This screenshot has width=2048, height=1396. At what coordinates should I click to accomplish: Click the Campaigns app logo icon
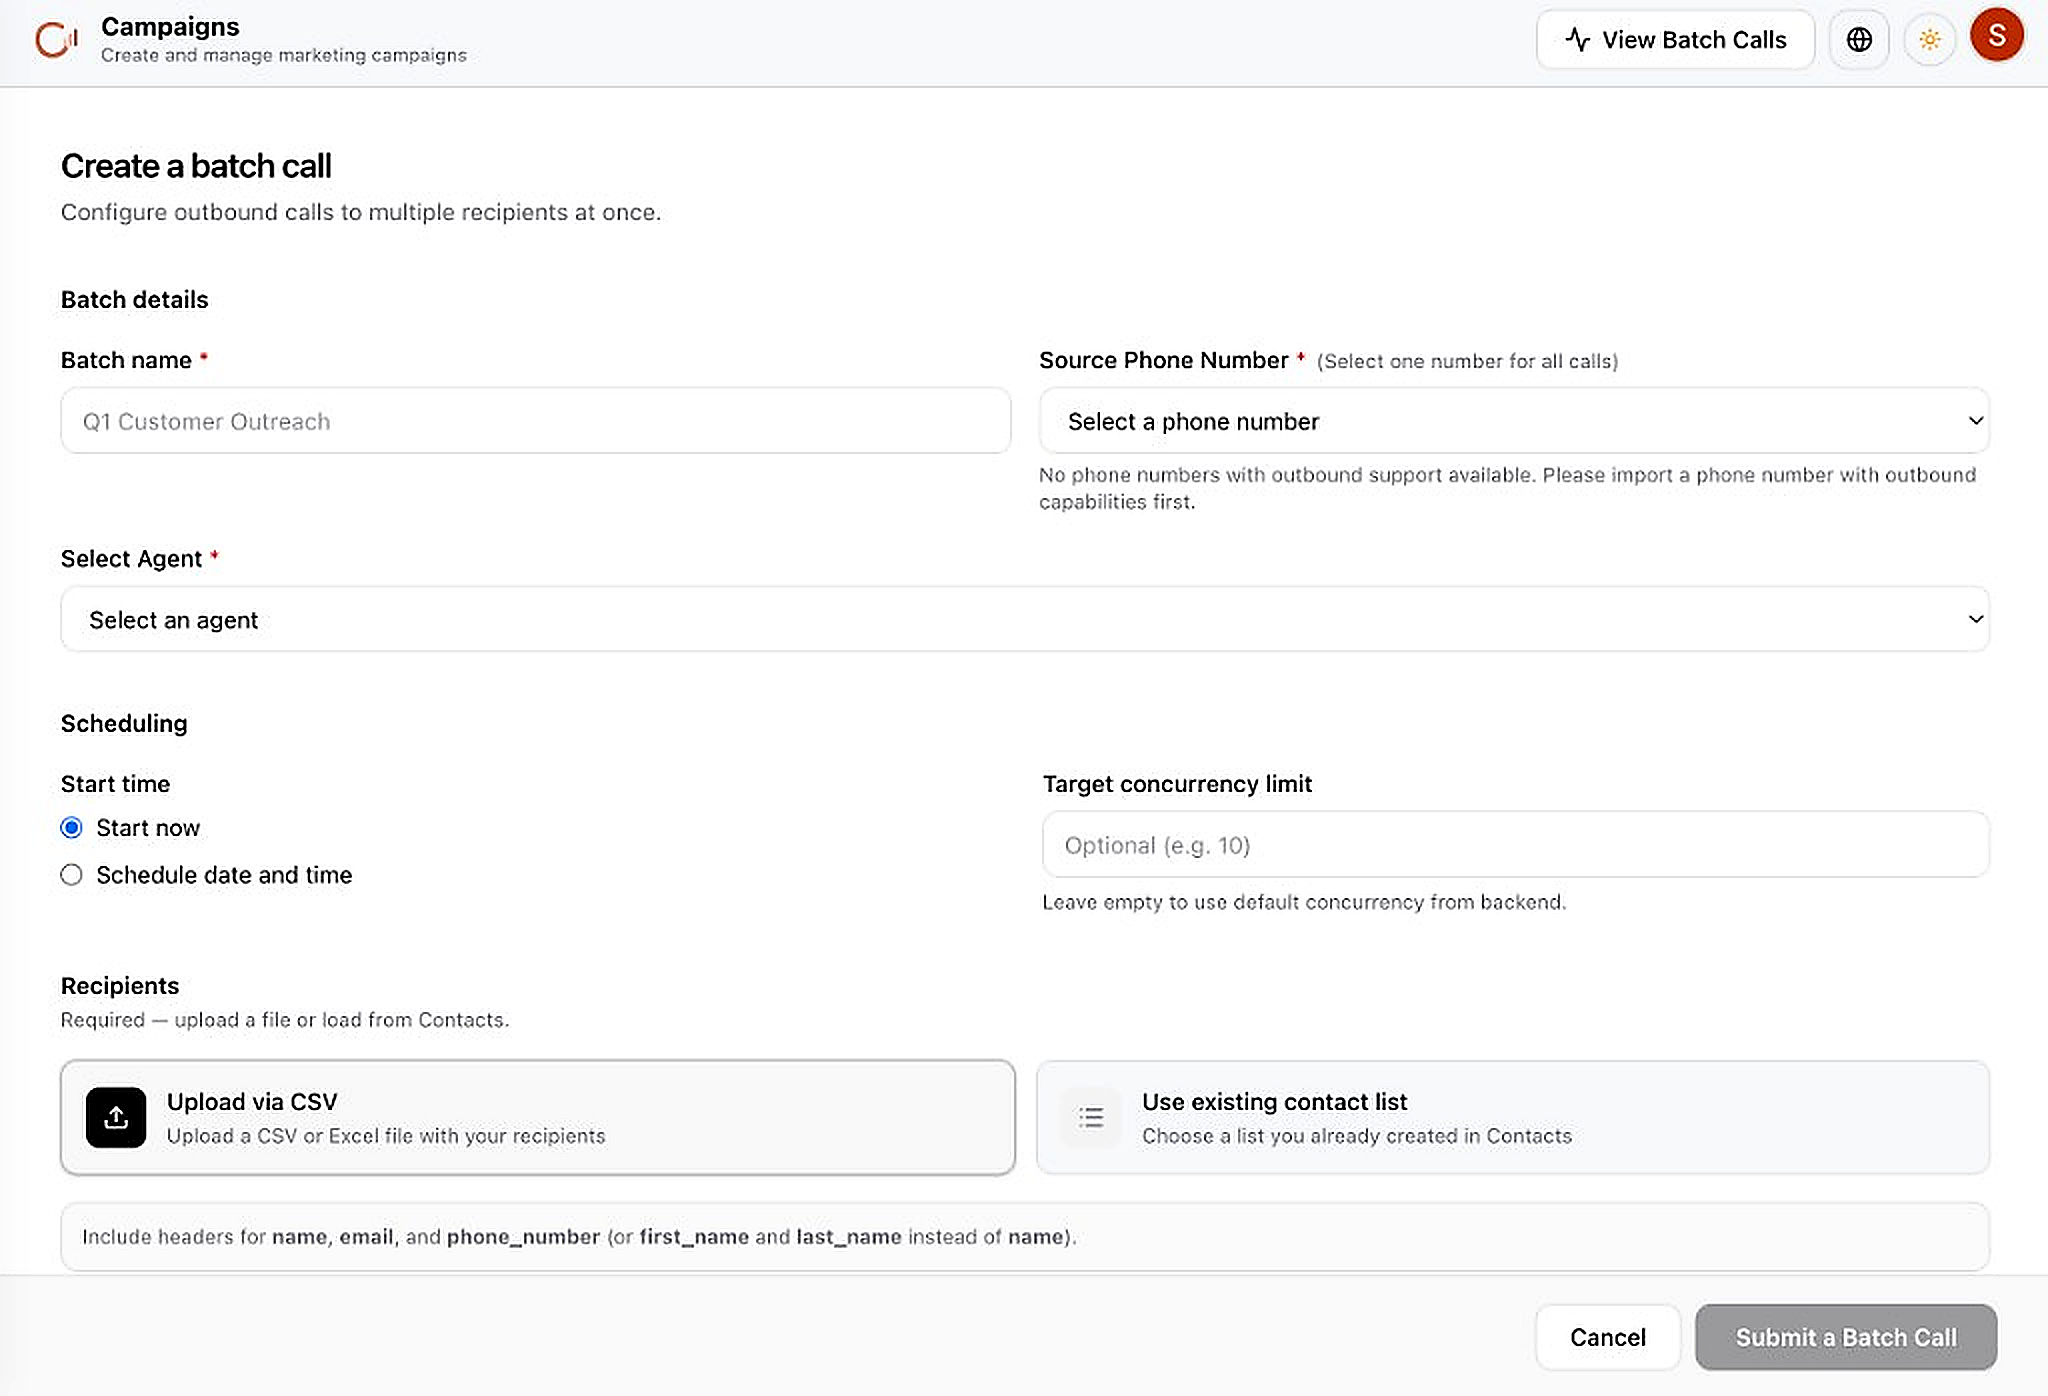[56, 40]
